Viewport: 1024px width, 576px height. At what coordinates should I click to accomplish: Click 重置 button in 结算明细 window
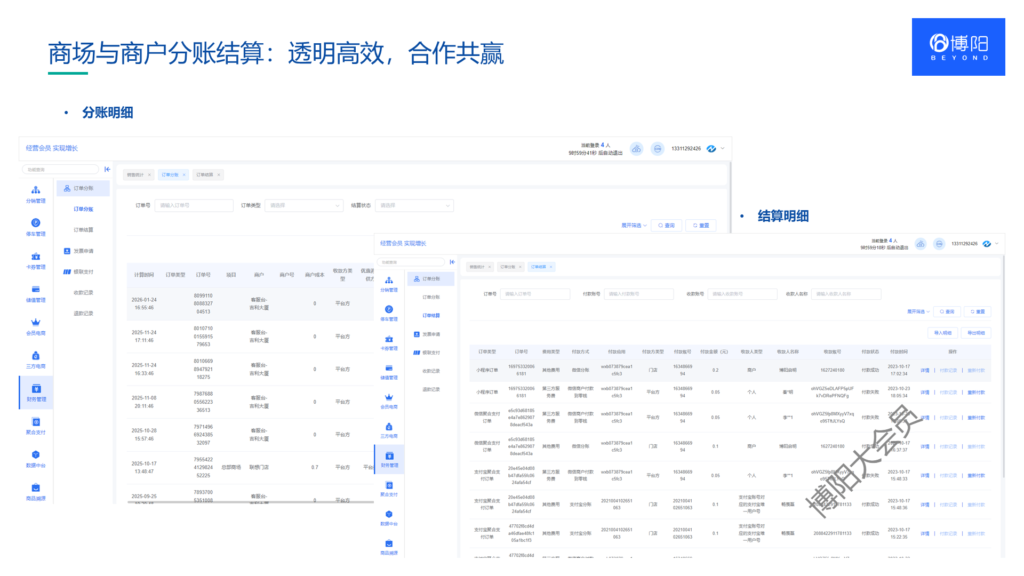[x=977, y=312]
